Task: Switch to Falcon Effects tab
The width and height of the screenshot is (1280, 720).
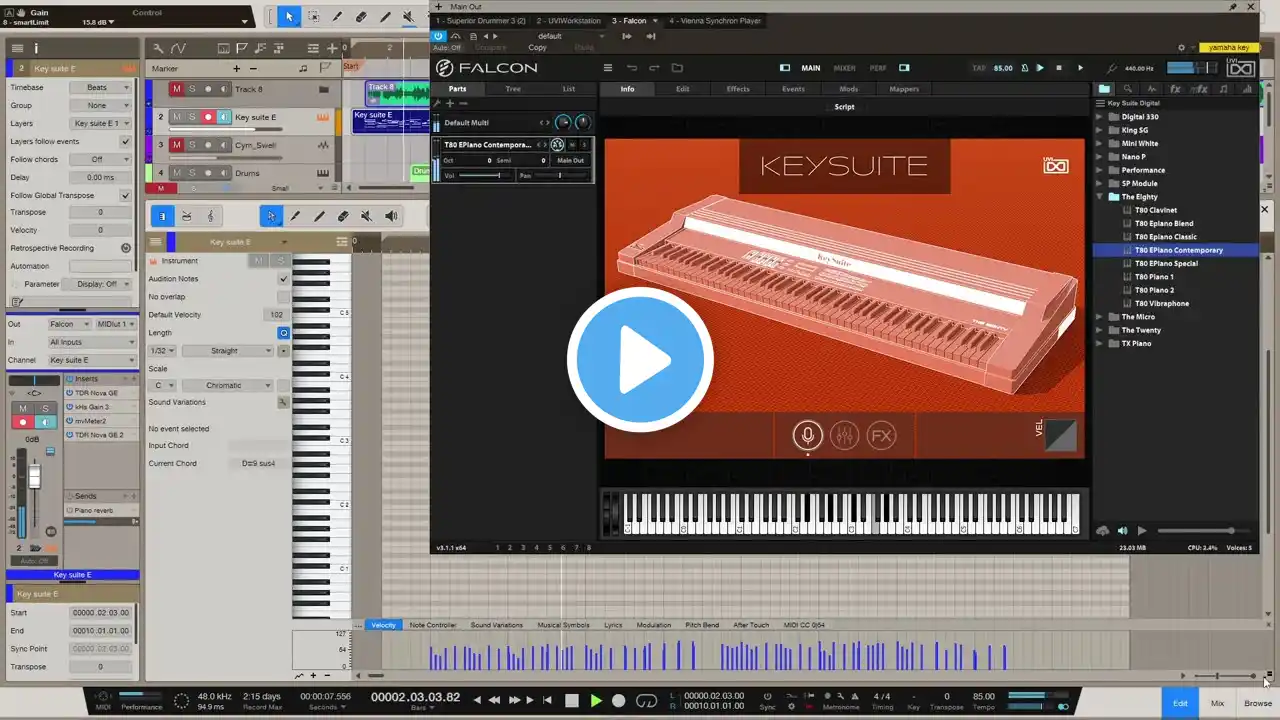Action: [x=738, y=89]
